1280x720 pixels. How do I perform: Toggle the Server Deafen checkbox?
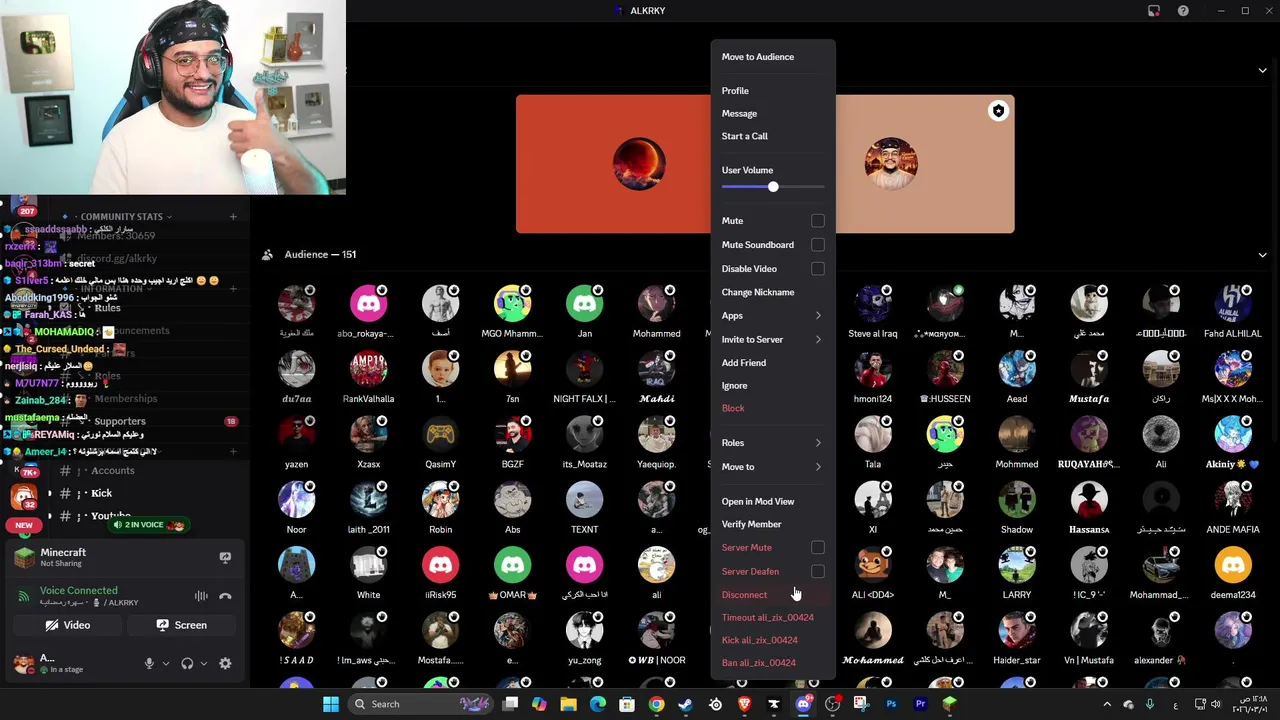point(818,572)
